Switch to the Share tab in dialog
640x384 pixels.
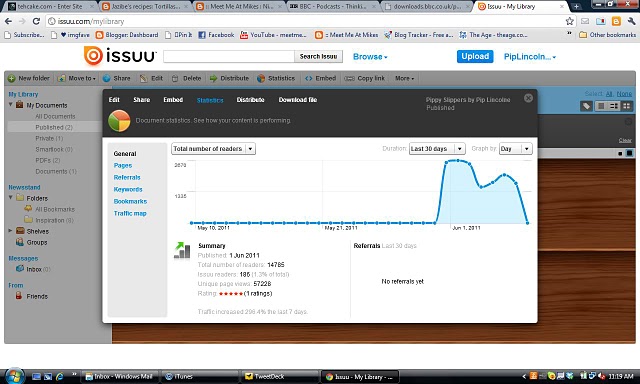pyautogui.click(x=142, y=100)
